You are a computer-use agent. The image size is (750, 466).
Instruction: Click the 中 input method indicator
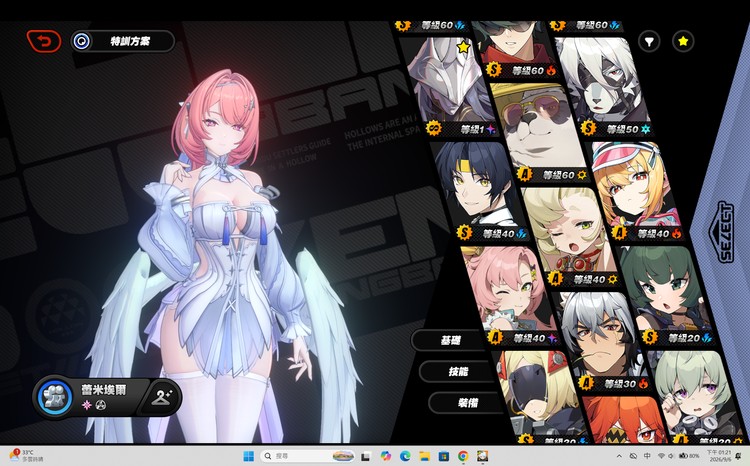point(647,456)
